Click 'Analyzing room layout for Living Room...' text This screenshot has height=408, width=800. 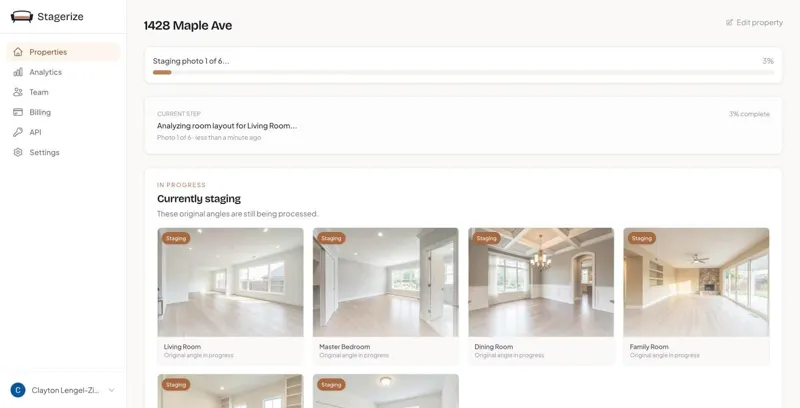(x=227, y=125)
